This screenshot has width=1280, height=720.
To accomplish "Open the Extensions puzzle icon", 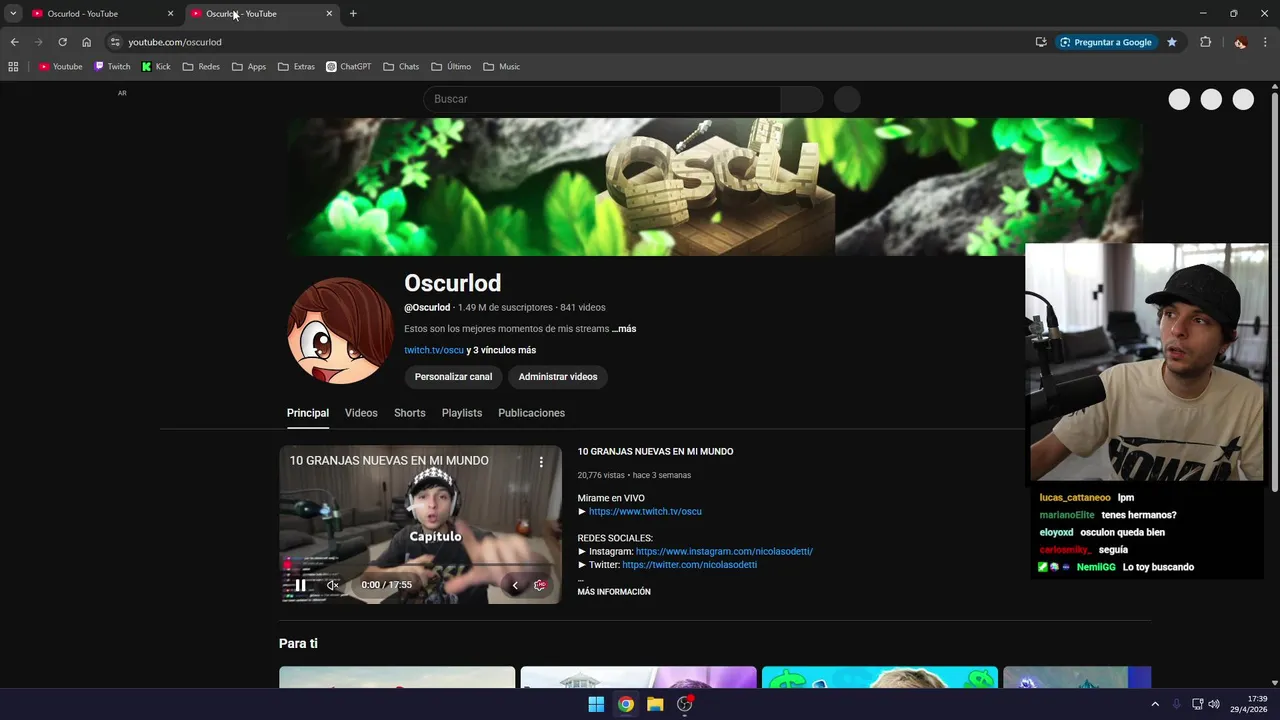I will point(1205,42).
